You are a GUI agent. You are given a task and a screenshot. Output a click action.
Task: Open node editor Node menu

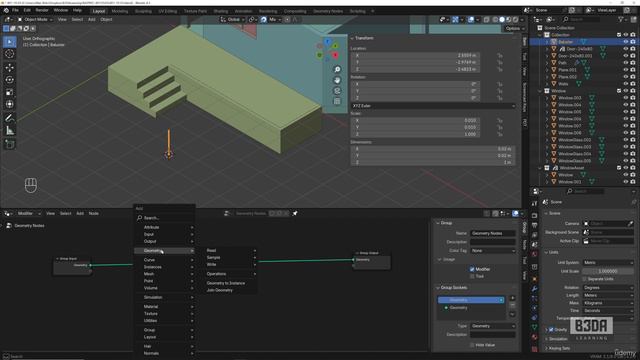pos(93,213)
